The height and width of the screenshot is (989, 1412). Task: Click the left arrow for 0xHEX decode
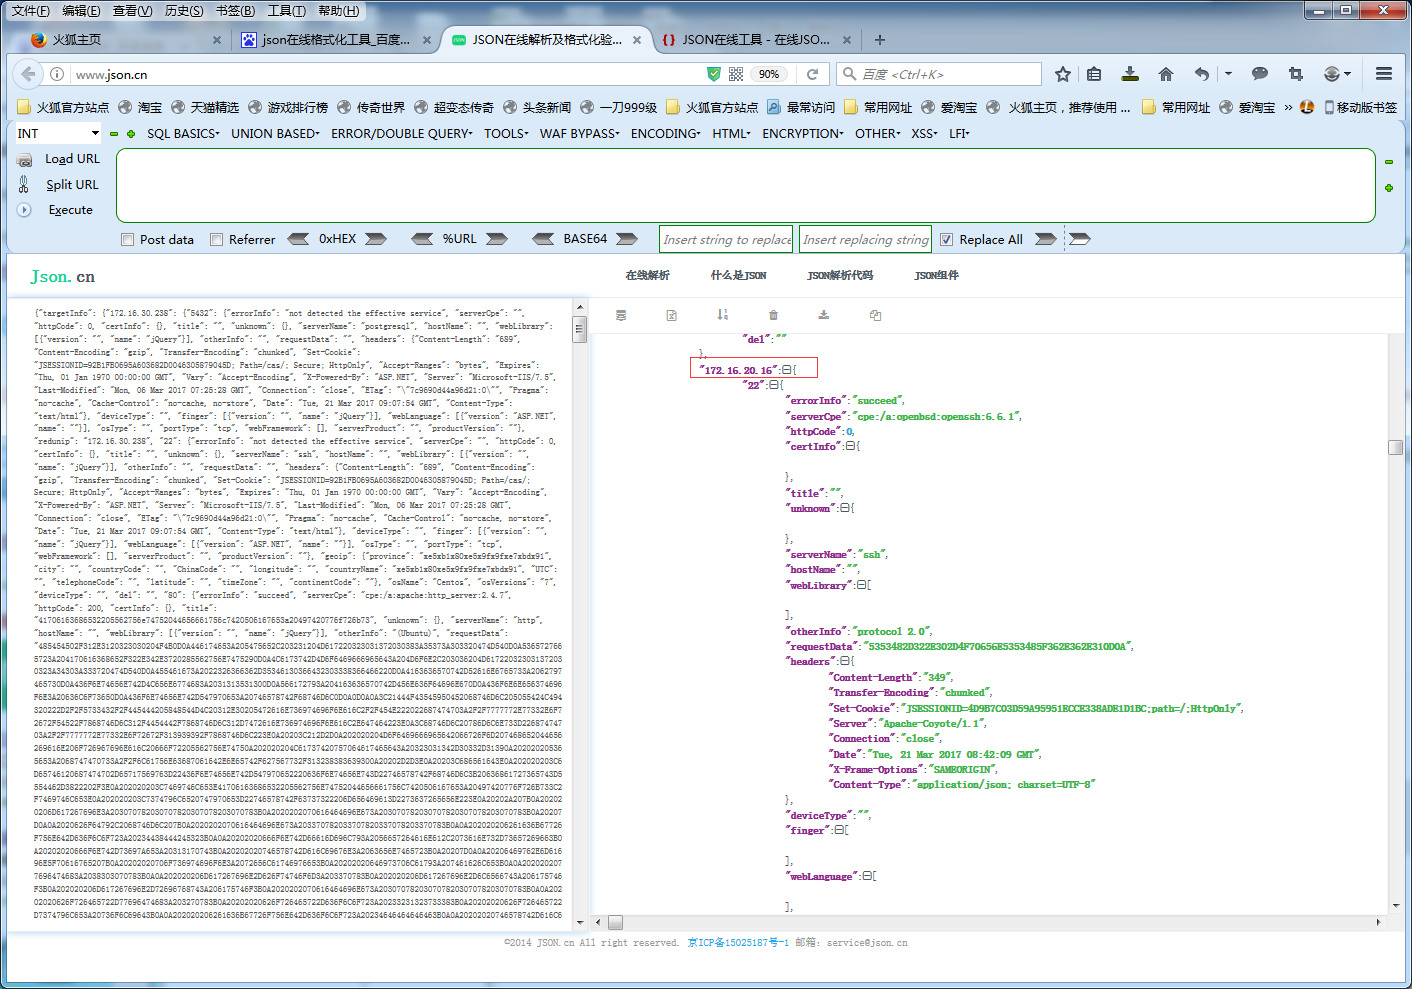298,239
